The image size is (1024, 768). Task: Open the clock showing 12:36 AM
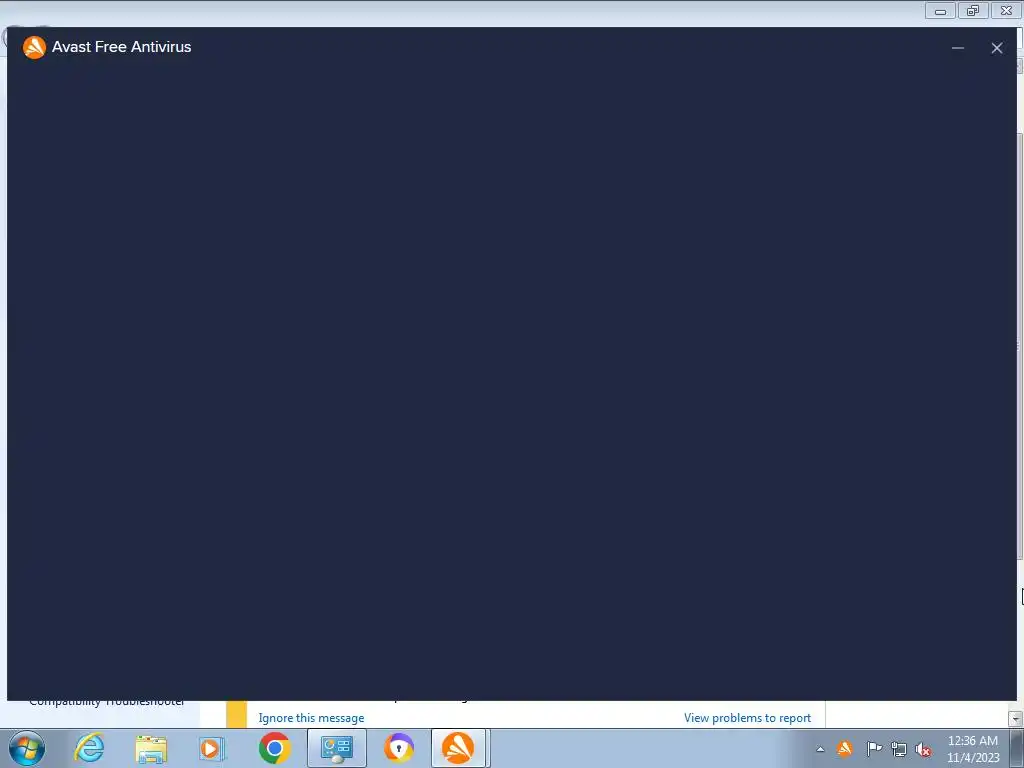click(972, 749)
